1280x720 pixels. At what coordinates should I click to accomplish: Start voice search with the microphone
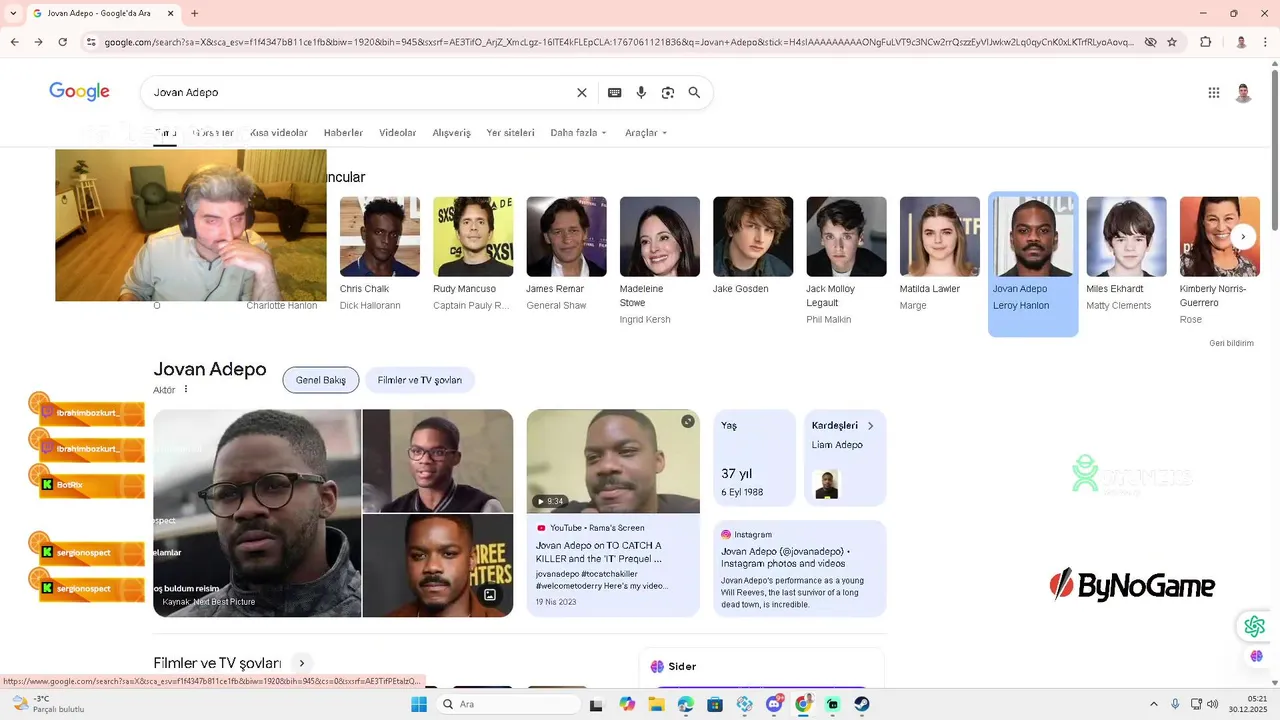641,92
